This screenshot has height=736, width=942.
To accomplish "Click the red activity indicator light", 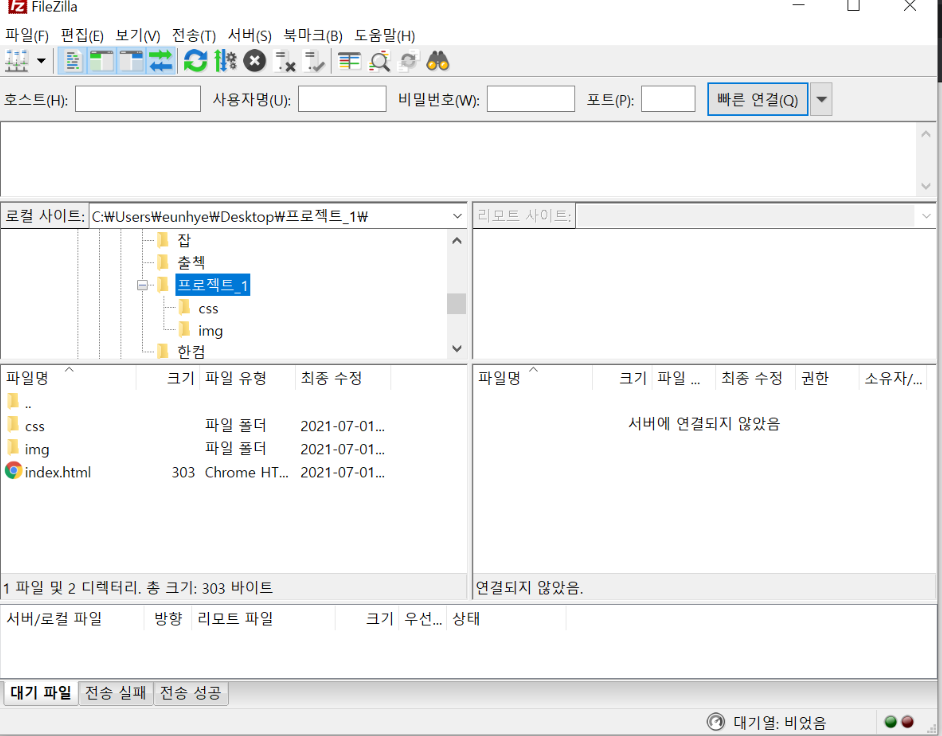I will (x=907, y=722).
